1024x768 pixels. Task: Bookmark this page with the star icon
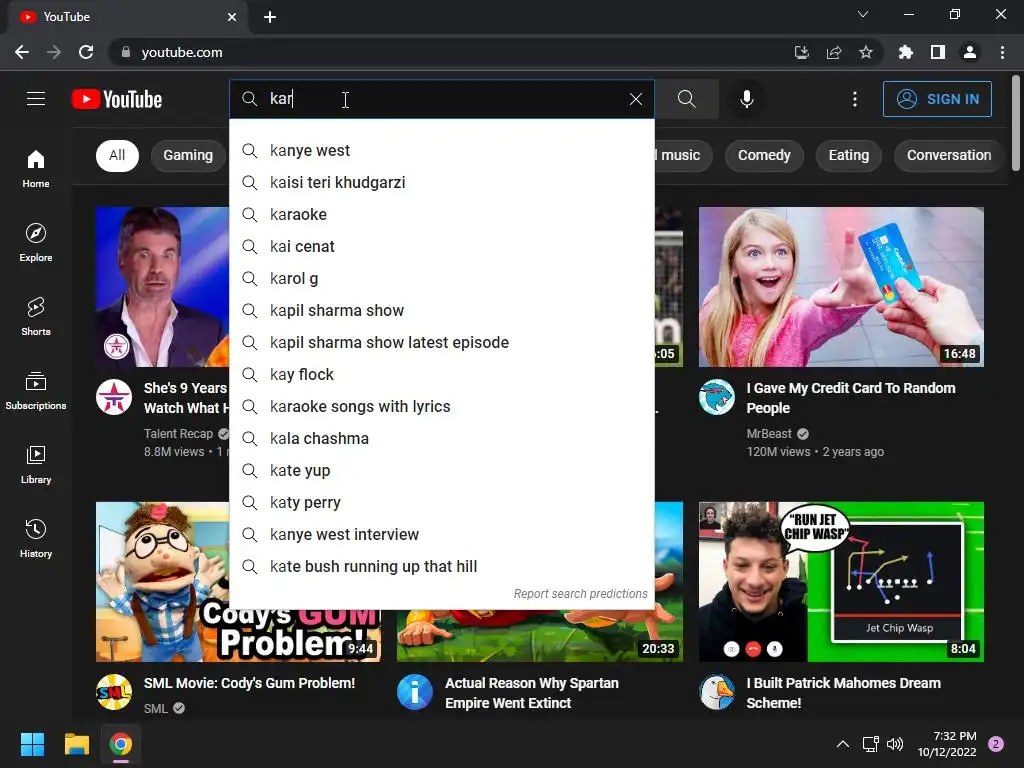click(865, 52)
